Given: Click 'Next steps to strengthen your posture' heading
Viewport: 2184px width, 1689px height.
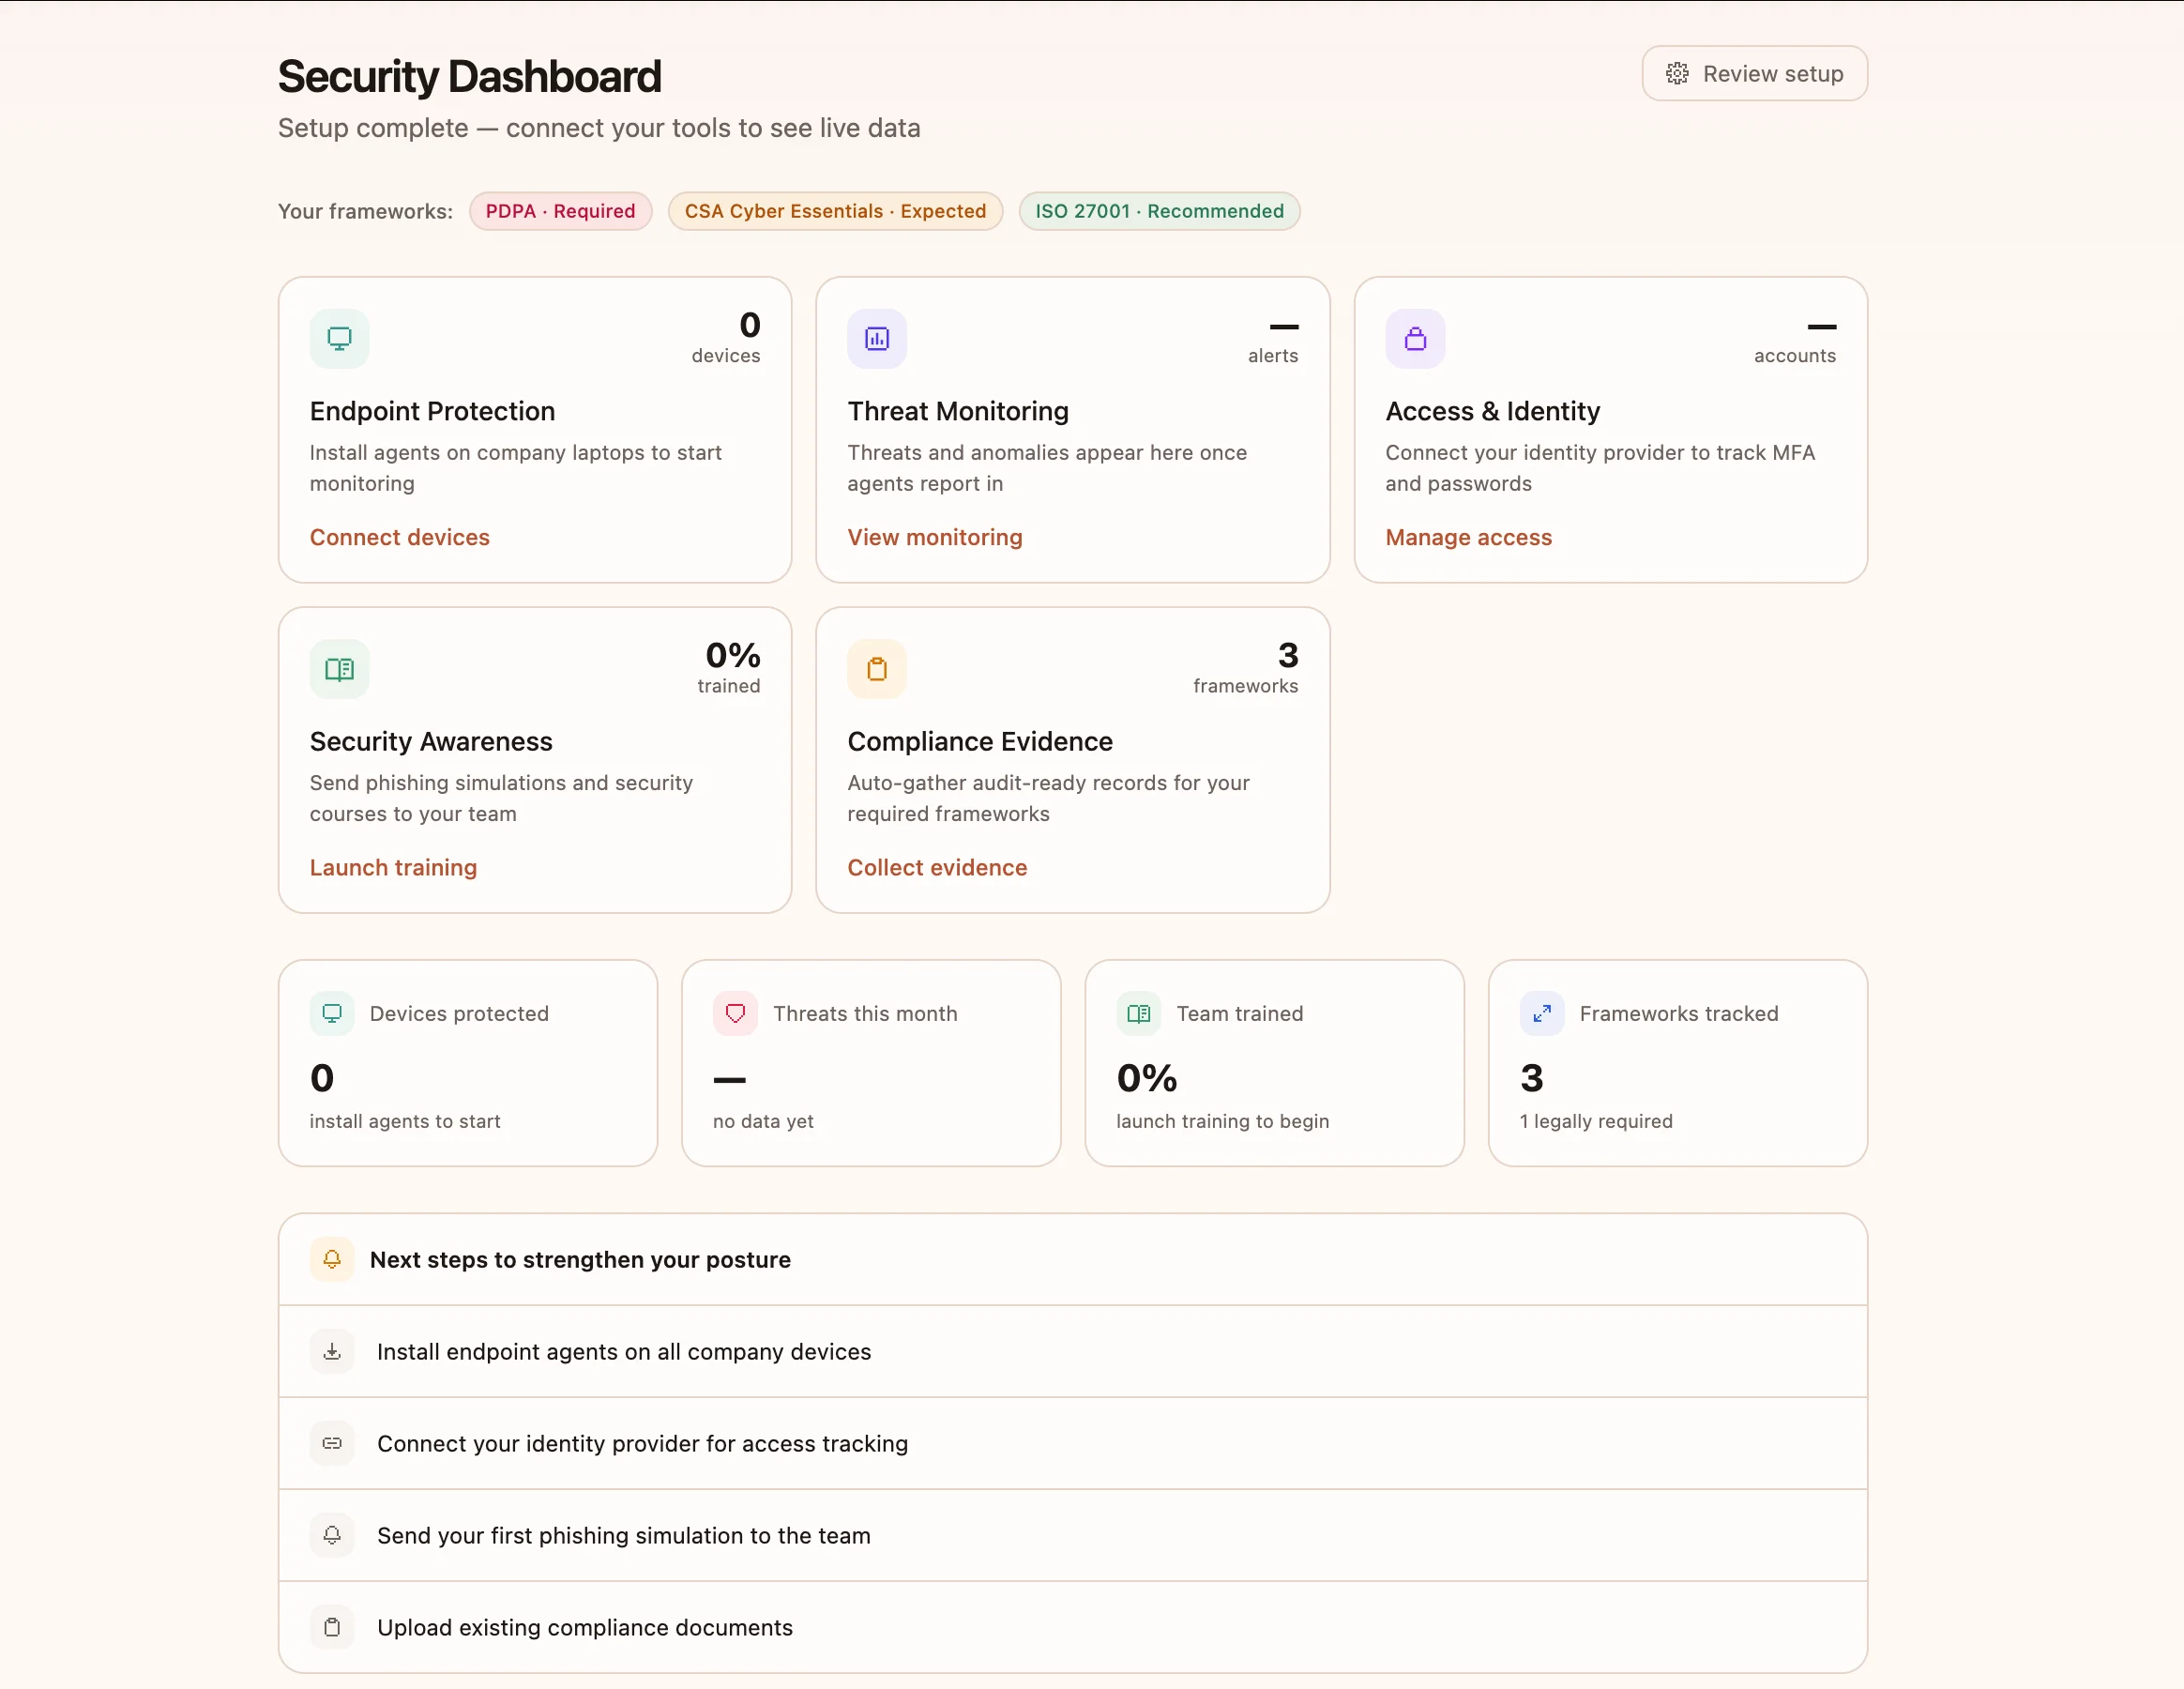Looking at the screenshot, I should pyautogui.click(x=580, y=1259).
